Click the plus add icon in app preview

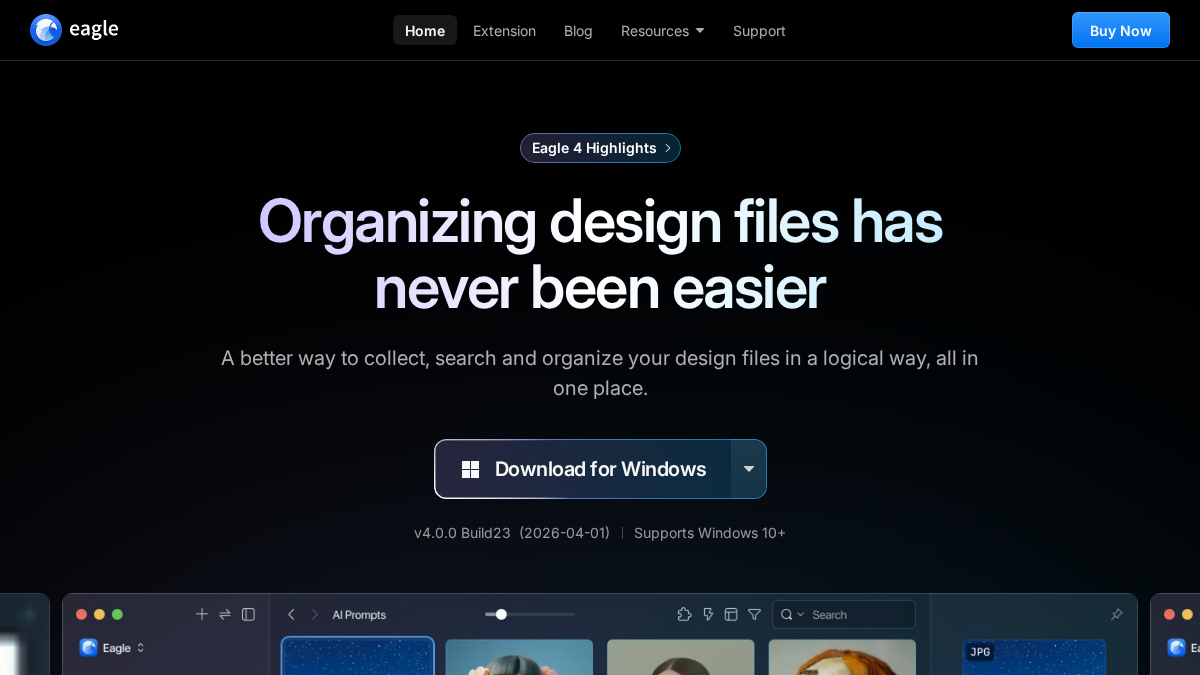click(x=202, y=614)
